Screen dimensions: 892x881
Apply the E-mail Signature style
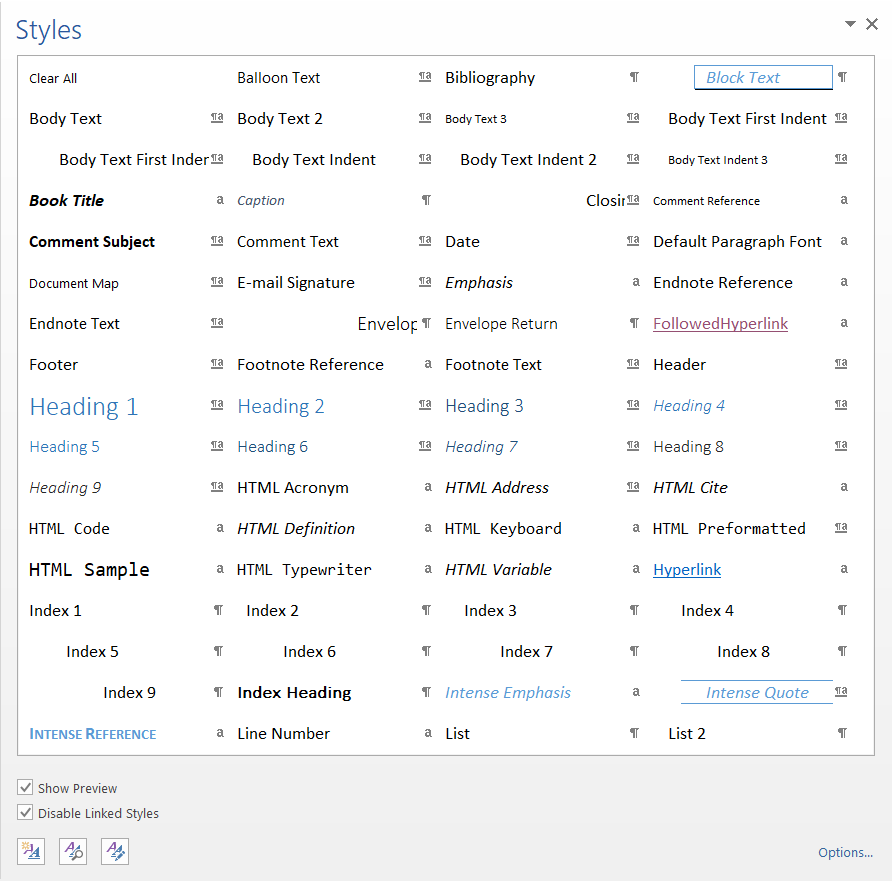[296, 283]
